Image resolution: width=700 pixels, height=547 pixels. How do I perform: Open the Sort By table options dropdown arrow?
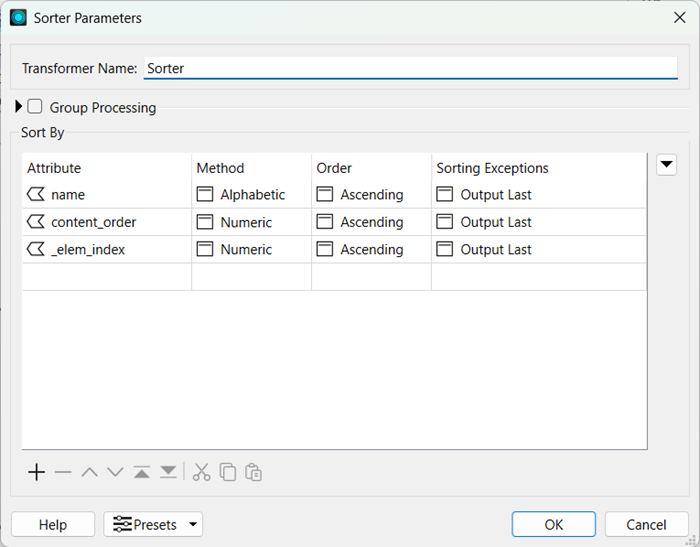[x=667, y=165]
